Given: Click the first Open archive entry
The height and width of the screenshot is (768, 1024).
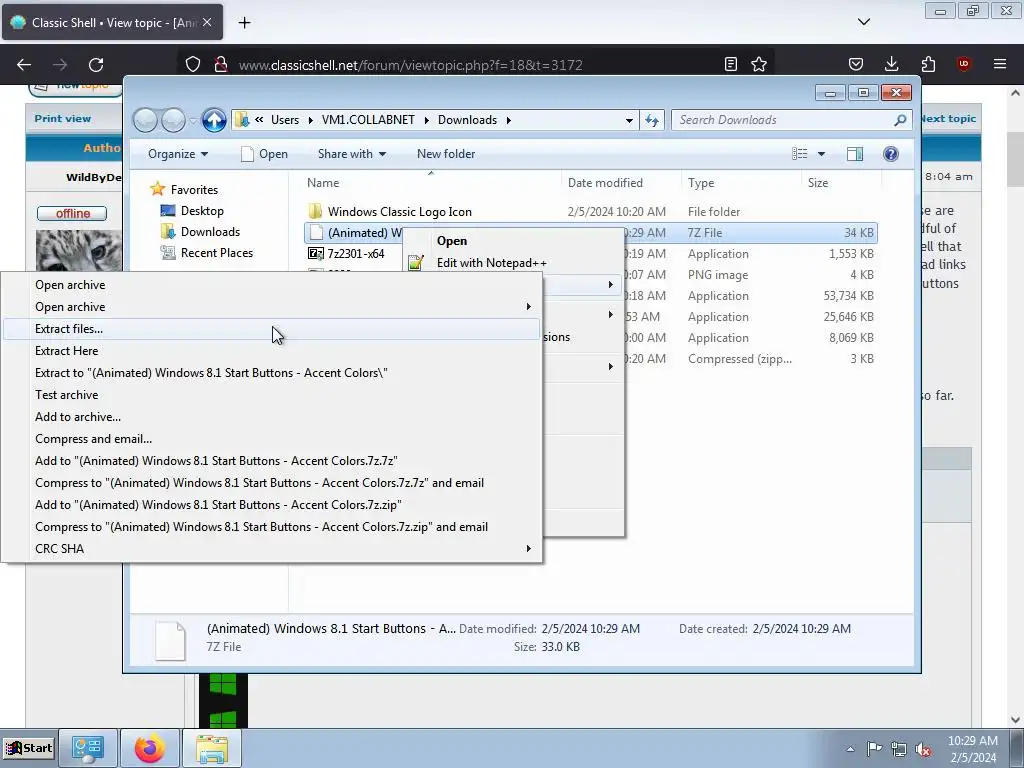Looking at the screenshot, I should tap(271, 285).
